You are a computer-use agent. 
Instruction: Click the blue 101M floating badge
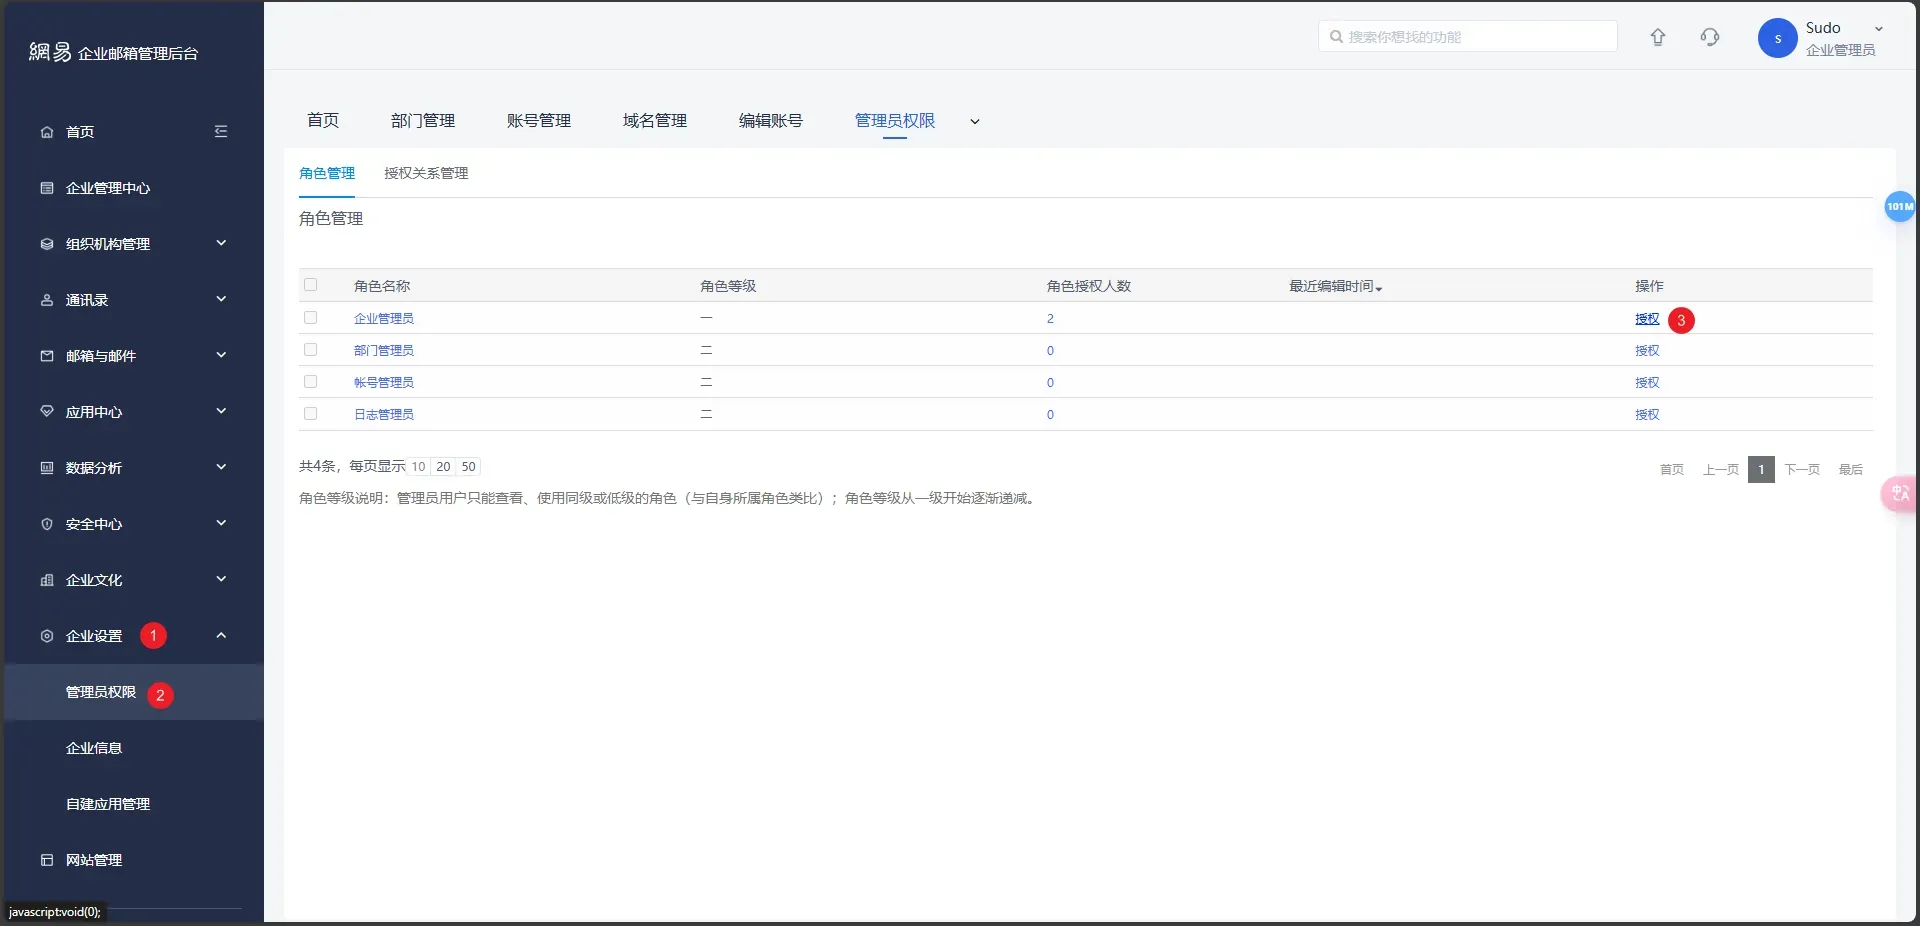(1898, 207)
